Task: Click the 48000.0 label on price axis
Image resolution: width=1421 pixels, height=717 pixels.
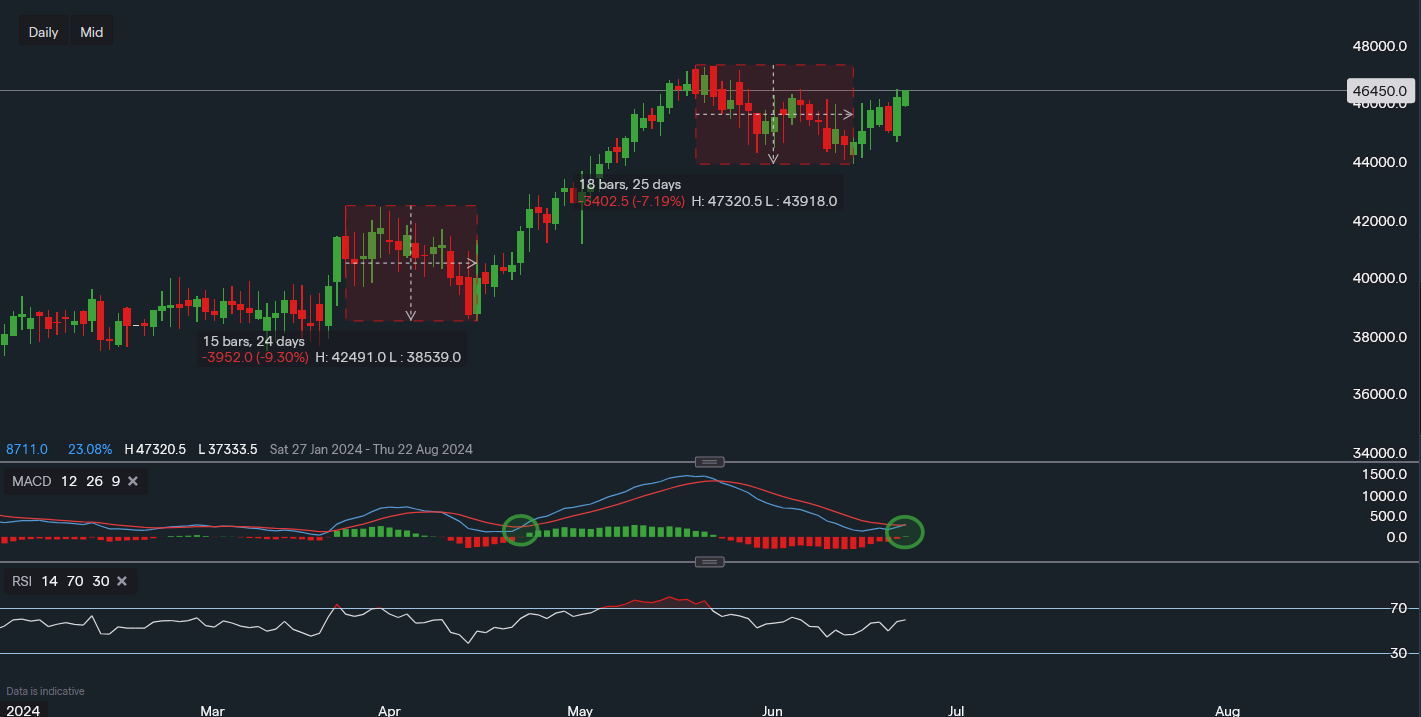Action: tap(1379, 46)
